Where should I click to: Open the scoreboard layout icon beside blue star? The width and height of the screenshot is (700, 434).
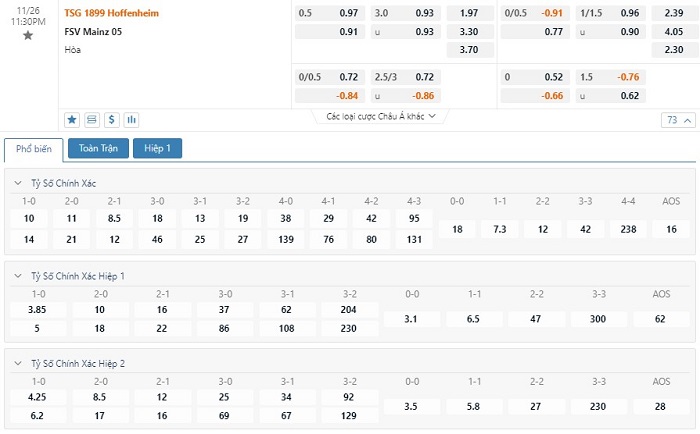(x=92, y=120)
